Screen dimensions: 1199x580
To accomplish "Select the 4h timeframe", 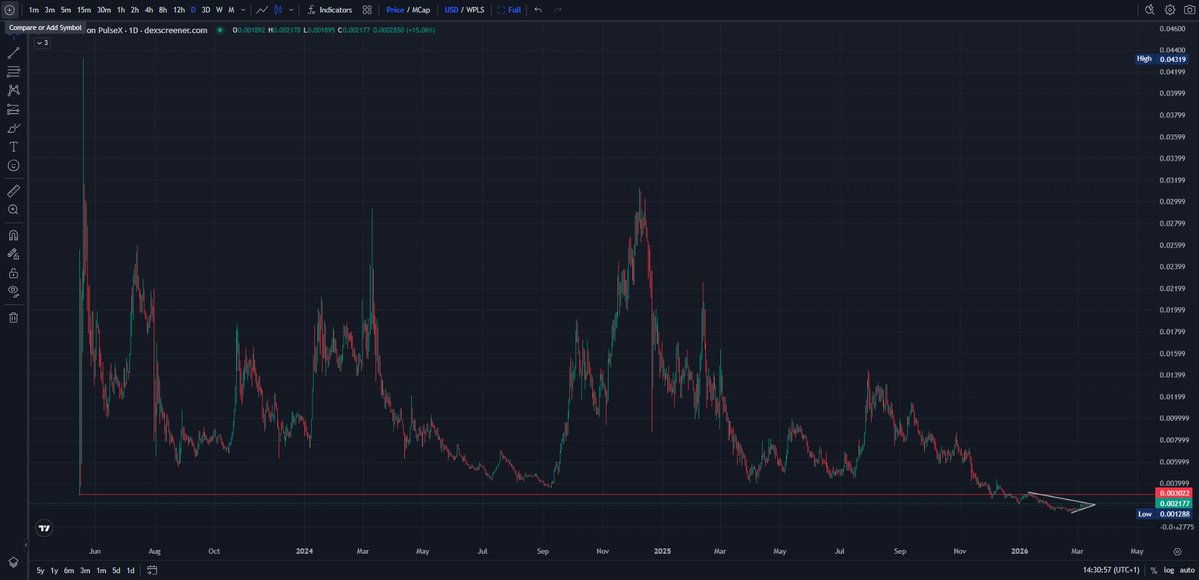I will tap(149, 10).
